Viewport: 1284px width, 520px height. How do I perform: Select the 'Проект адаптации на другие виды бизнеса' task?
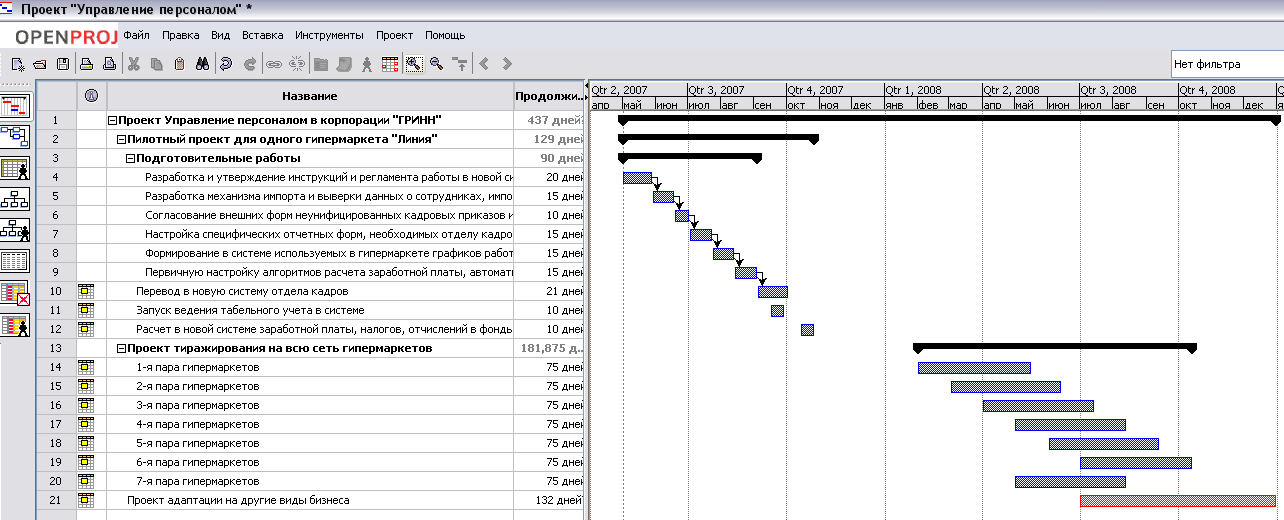point(238,500)
